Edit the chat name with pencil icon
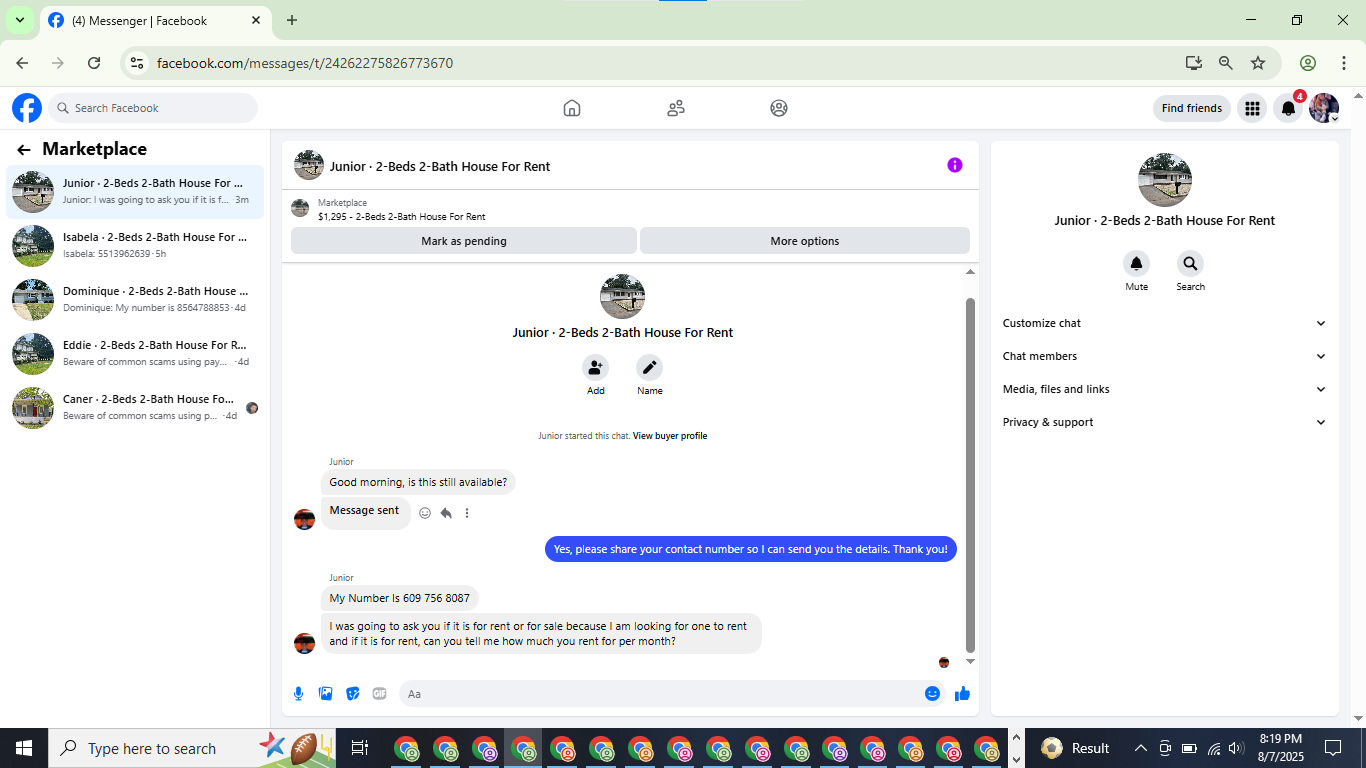 (x=650, y=367)
